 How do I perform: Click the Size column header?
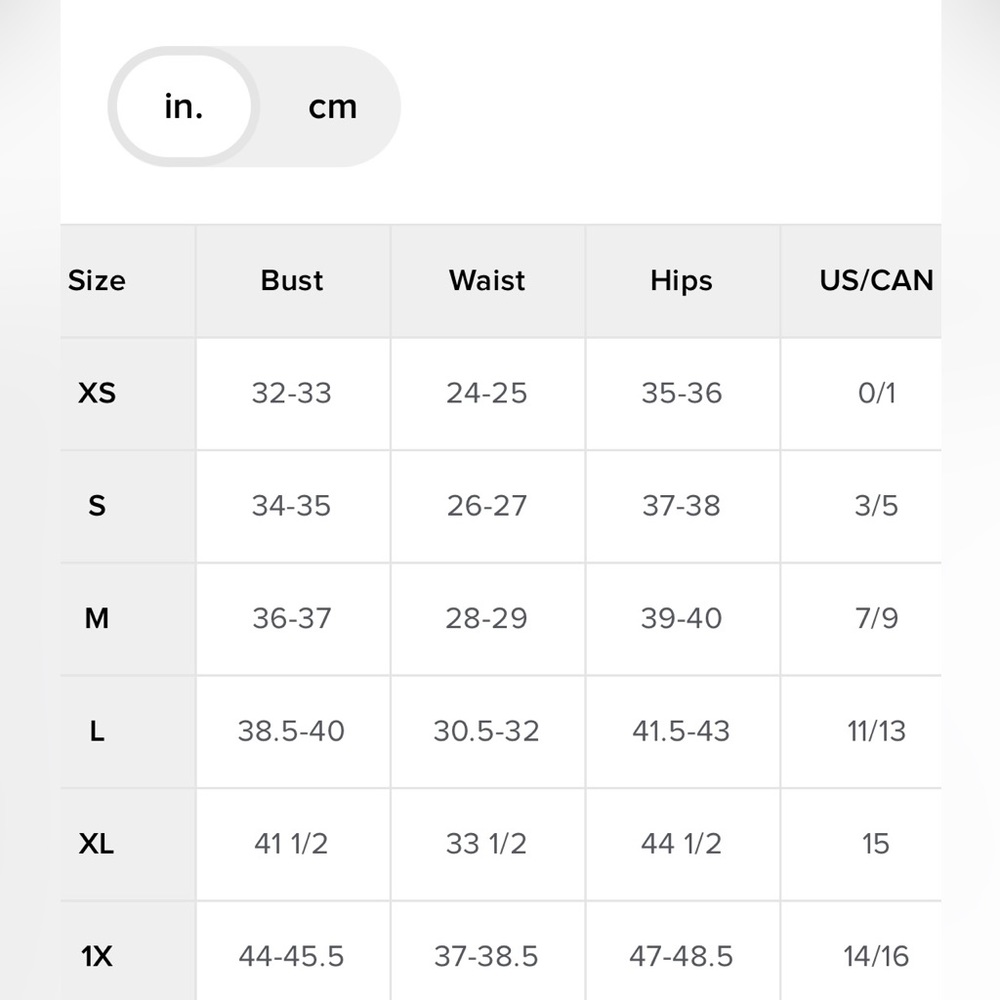coord(97,281)
